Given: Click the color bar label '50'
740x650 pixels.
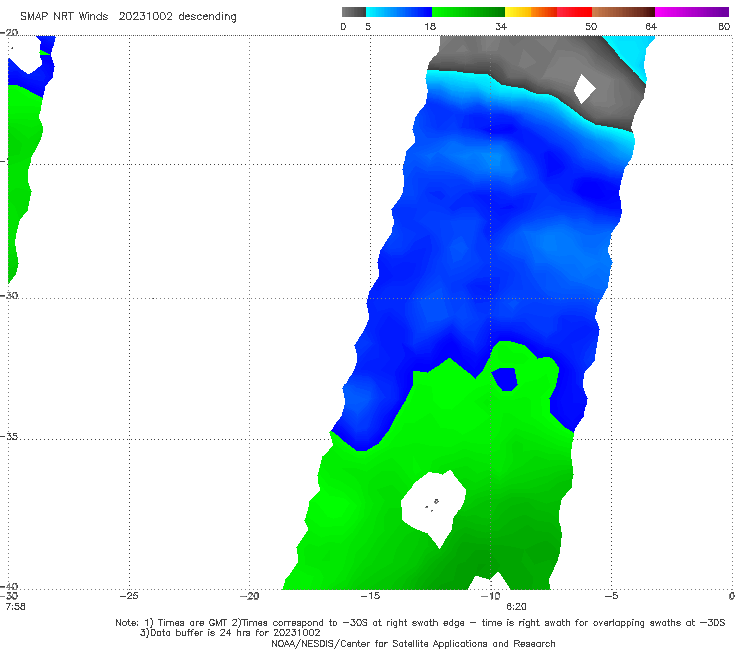Looking at the screenshot, I should coord(591,27).
